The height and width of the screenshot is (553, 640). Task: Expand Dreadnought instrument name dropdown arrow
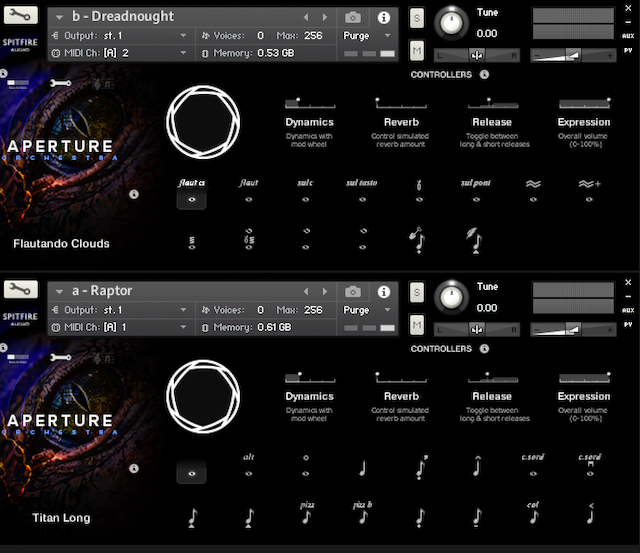pyautogui.click(x=60, y=17)
